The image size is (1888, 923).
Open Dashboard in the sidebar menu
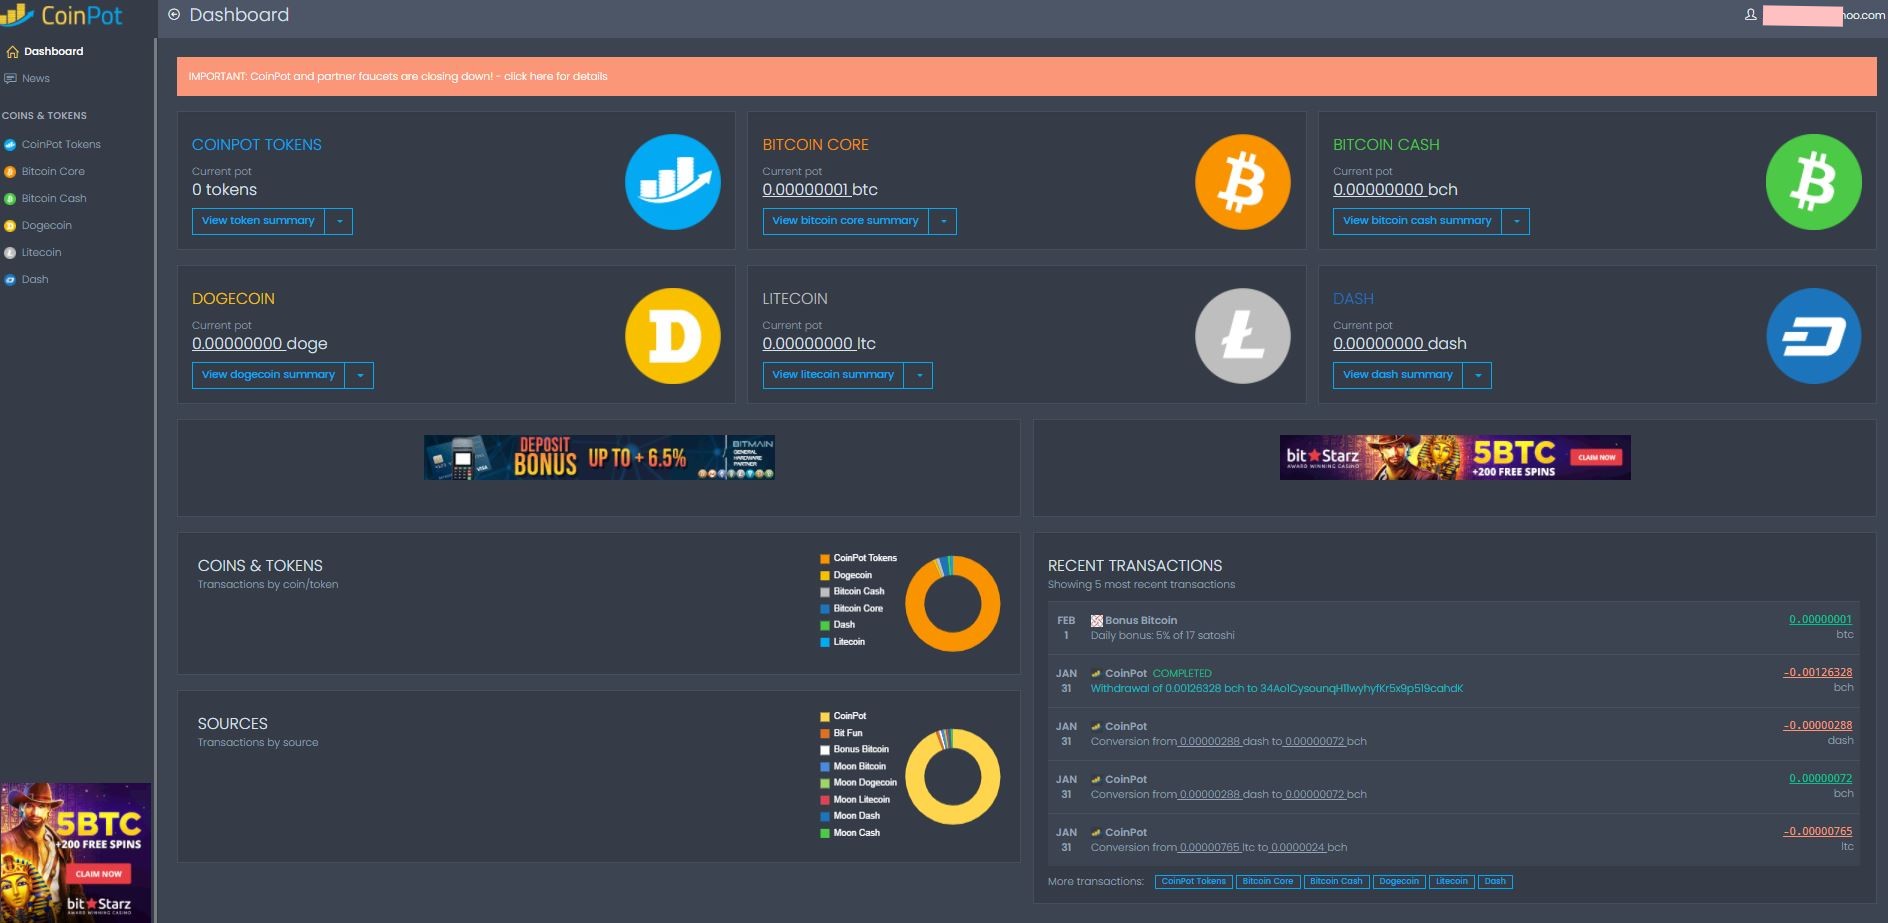54,52
